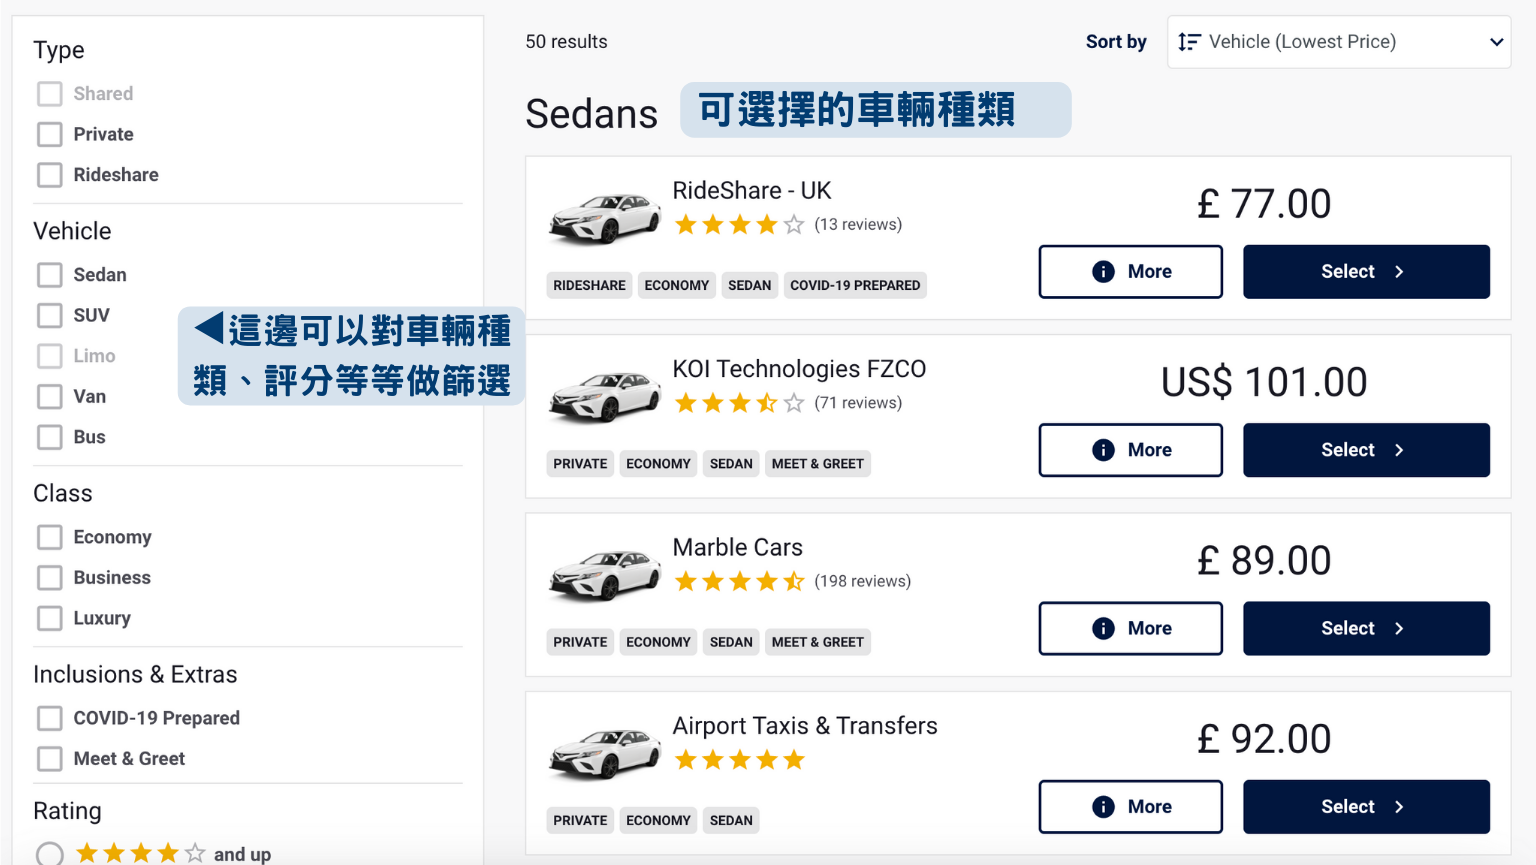
Task: Click the MEET & GREET tag on Marble Cars
Action: pos(818,642)
